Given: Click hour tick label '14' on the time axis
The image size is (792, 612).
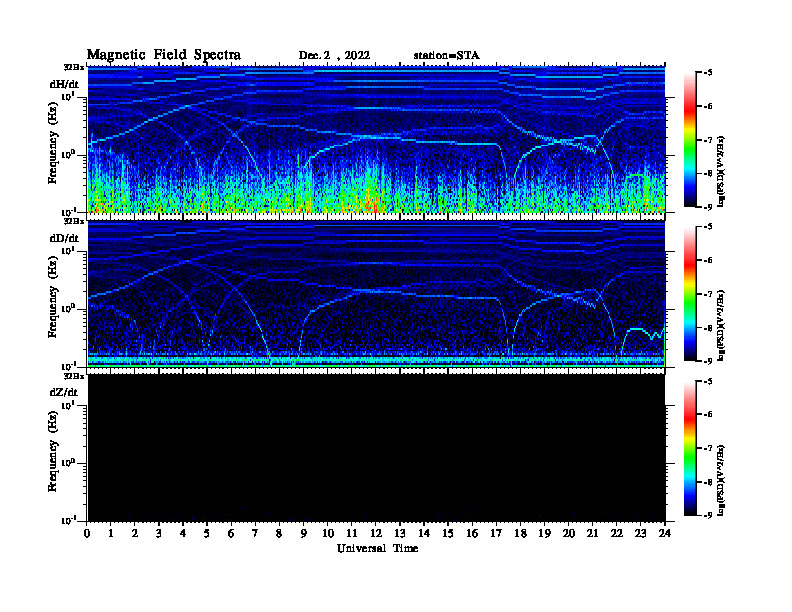Looking at the screenshot, I should pyautogui.click(x=424, y=534).
